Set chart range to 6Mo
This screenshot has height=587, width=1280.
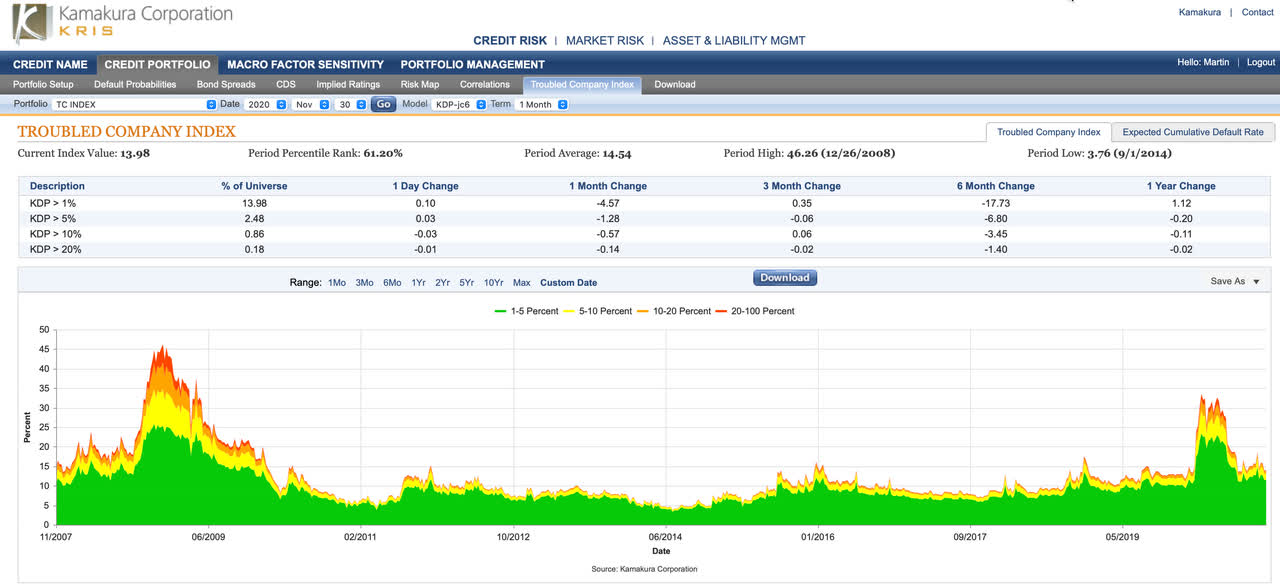392,283
